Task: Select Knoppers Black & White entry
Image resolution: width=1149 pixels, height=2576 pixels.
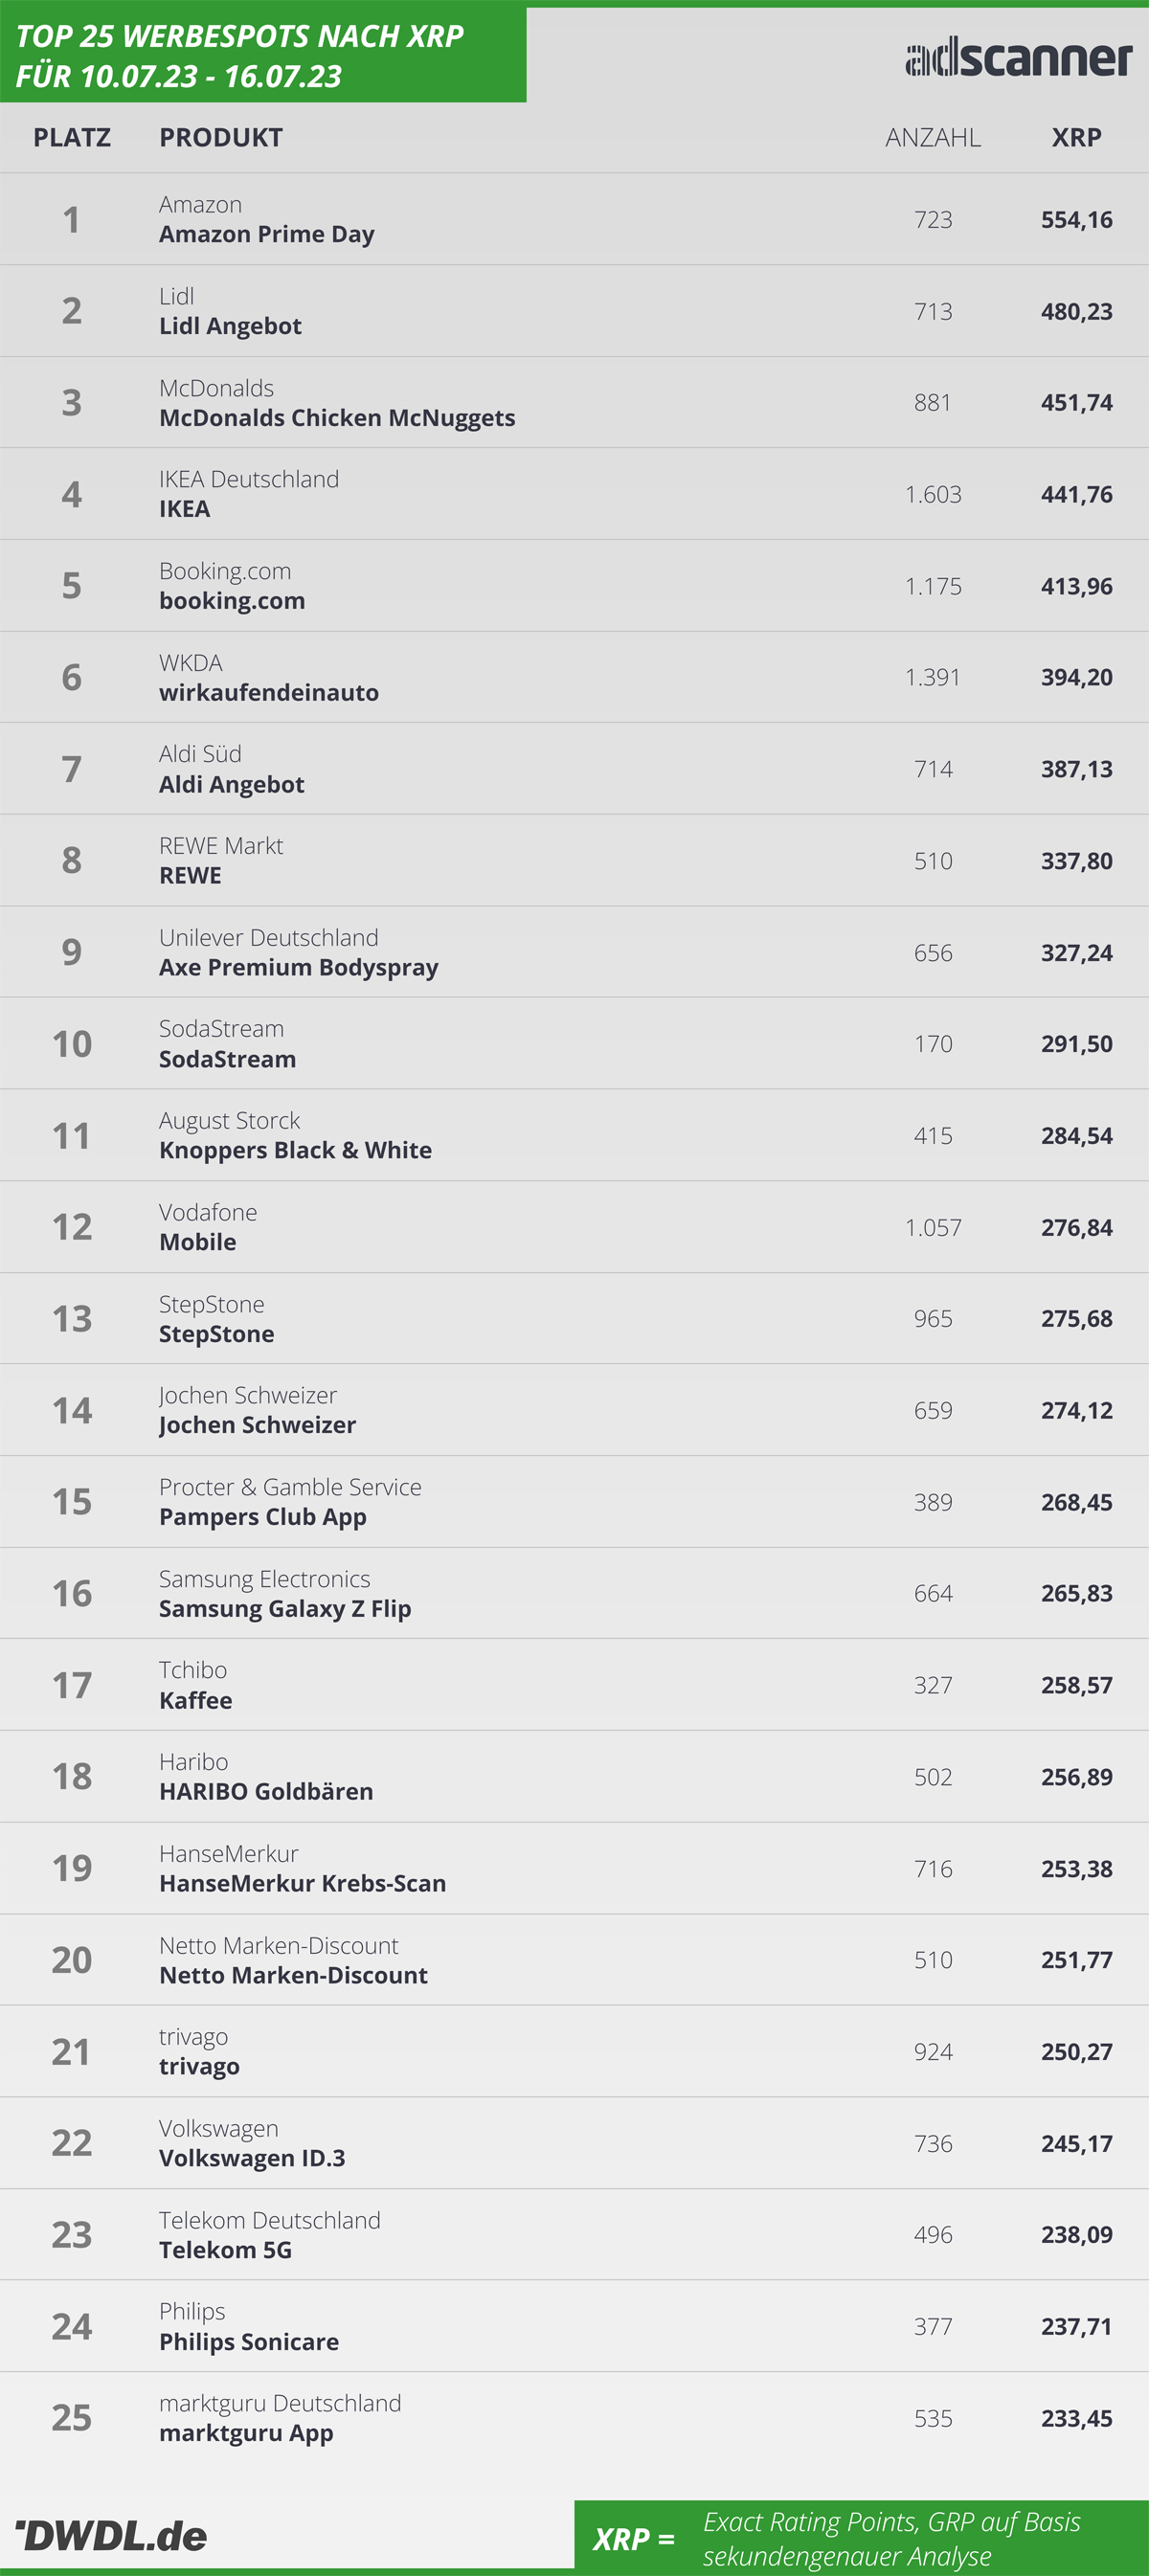Action: 296,1150
